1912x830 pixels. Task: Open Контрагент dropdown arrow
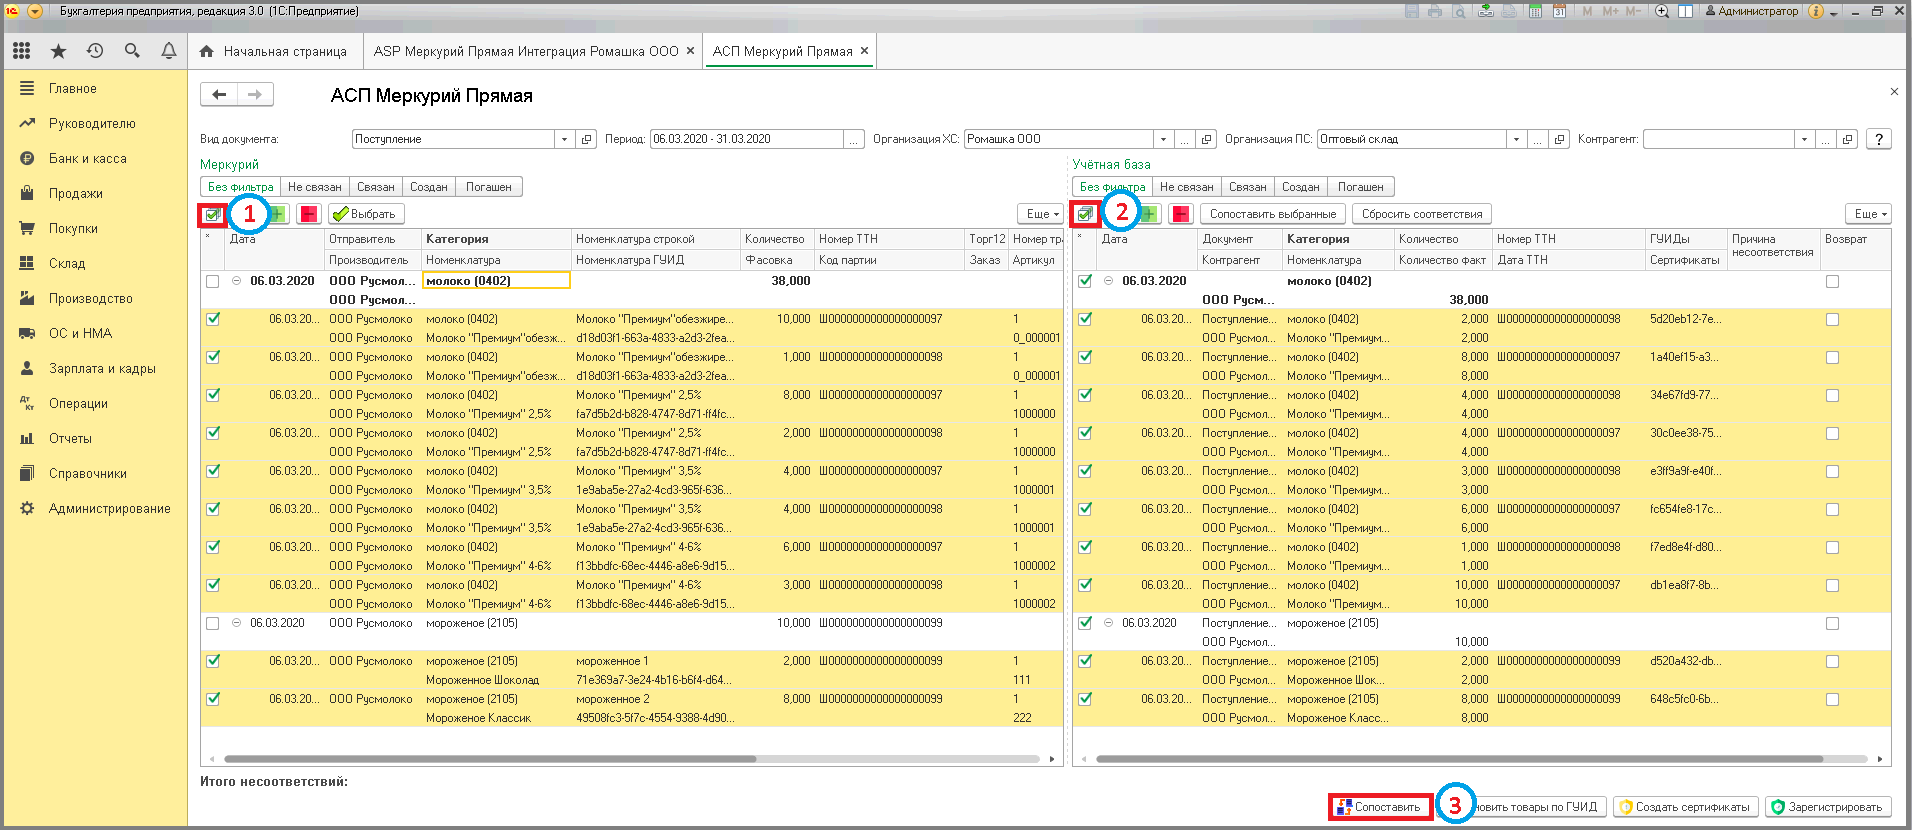(x=1805, y=139)
